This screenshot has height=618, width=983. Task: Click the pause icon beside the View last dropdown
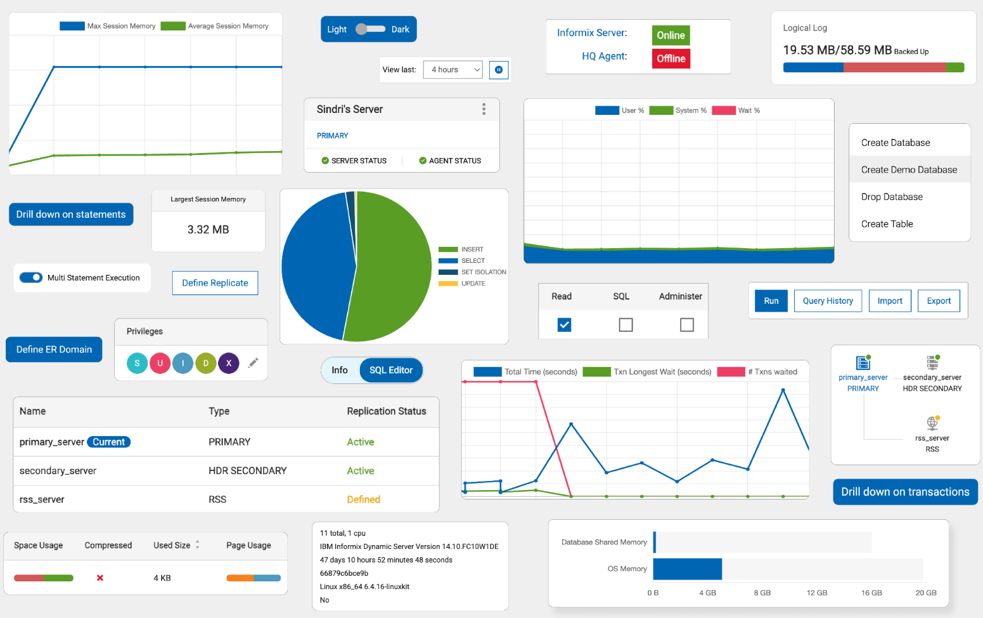[x=497, y=70]
